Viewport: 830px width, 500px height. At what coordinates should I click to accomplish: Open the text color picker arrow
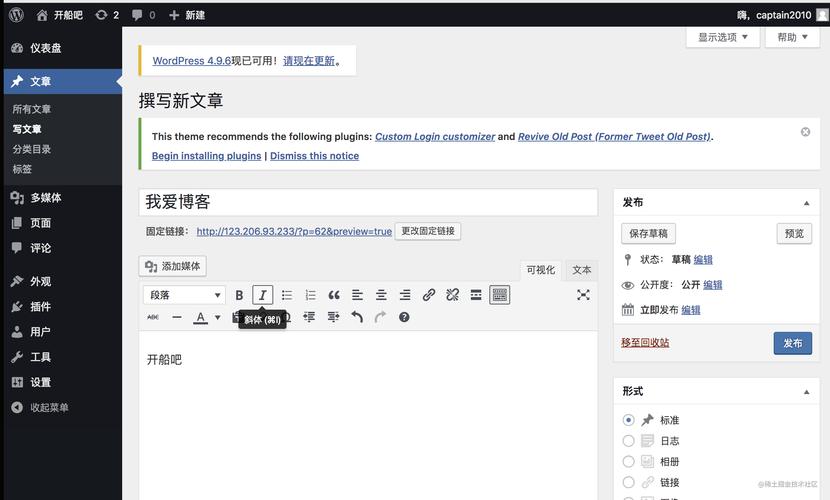218,317
